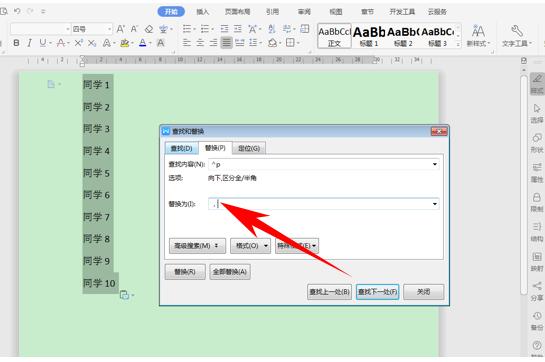Increase font size with the grow font icon
Image resolution: width=545 pixels, height=362 pixels.
[120, 29]
